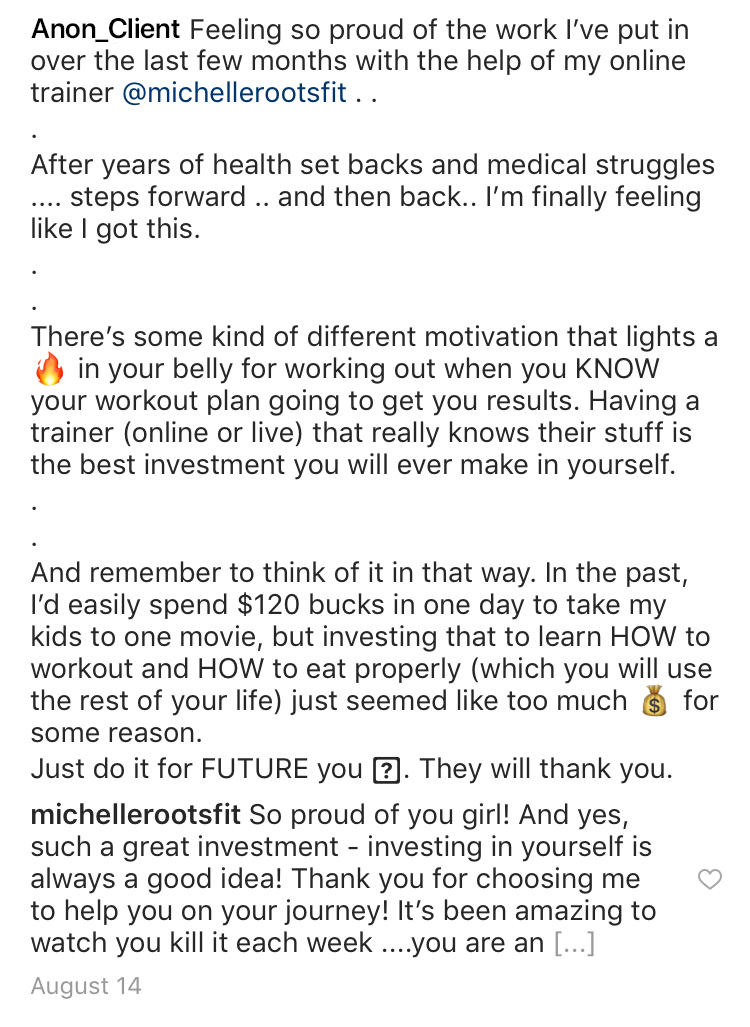Click the capitalized word "KNOW"

[617, 369]
